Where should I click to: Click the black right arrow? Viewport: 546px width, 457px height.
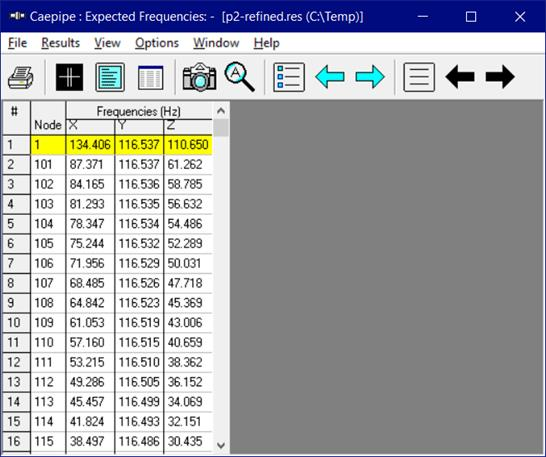[500, 77]
